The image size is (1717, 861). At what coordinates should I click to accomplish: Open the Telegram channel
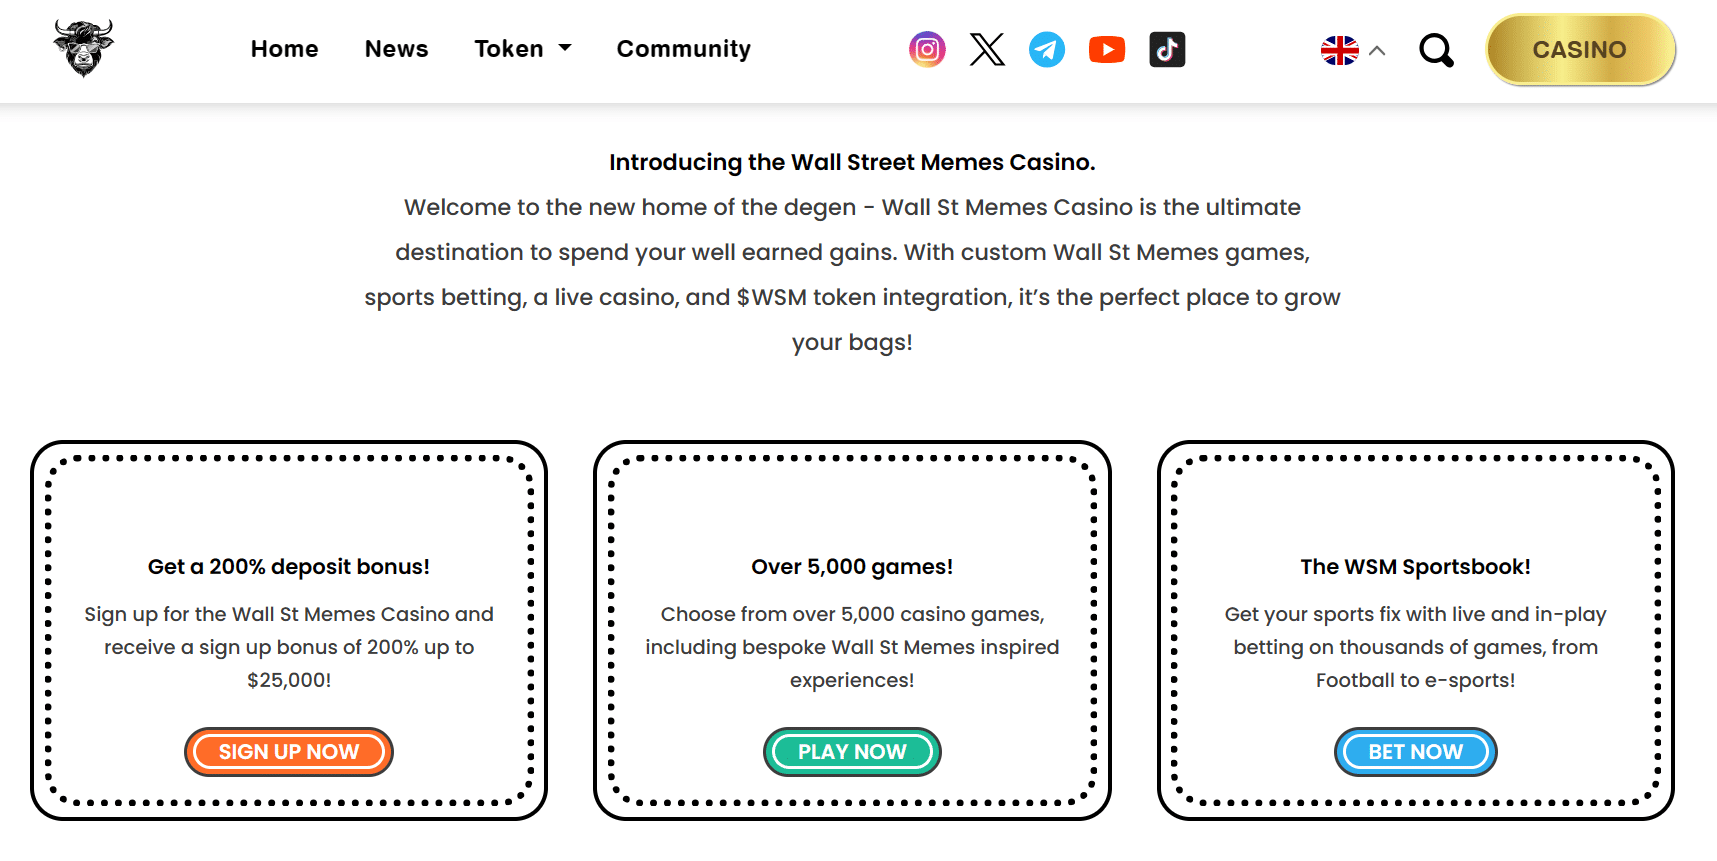click(x=1046, y=49)
